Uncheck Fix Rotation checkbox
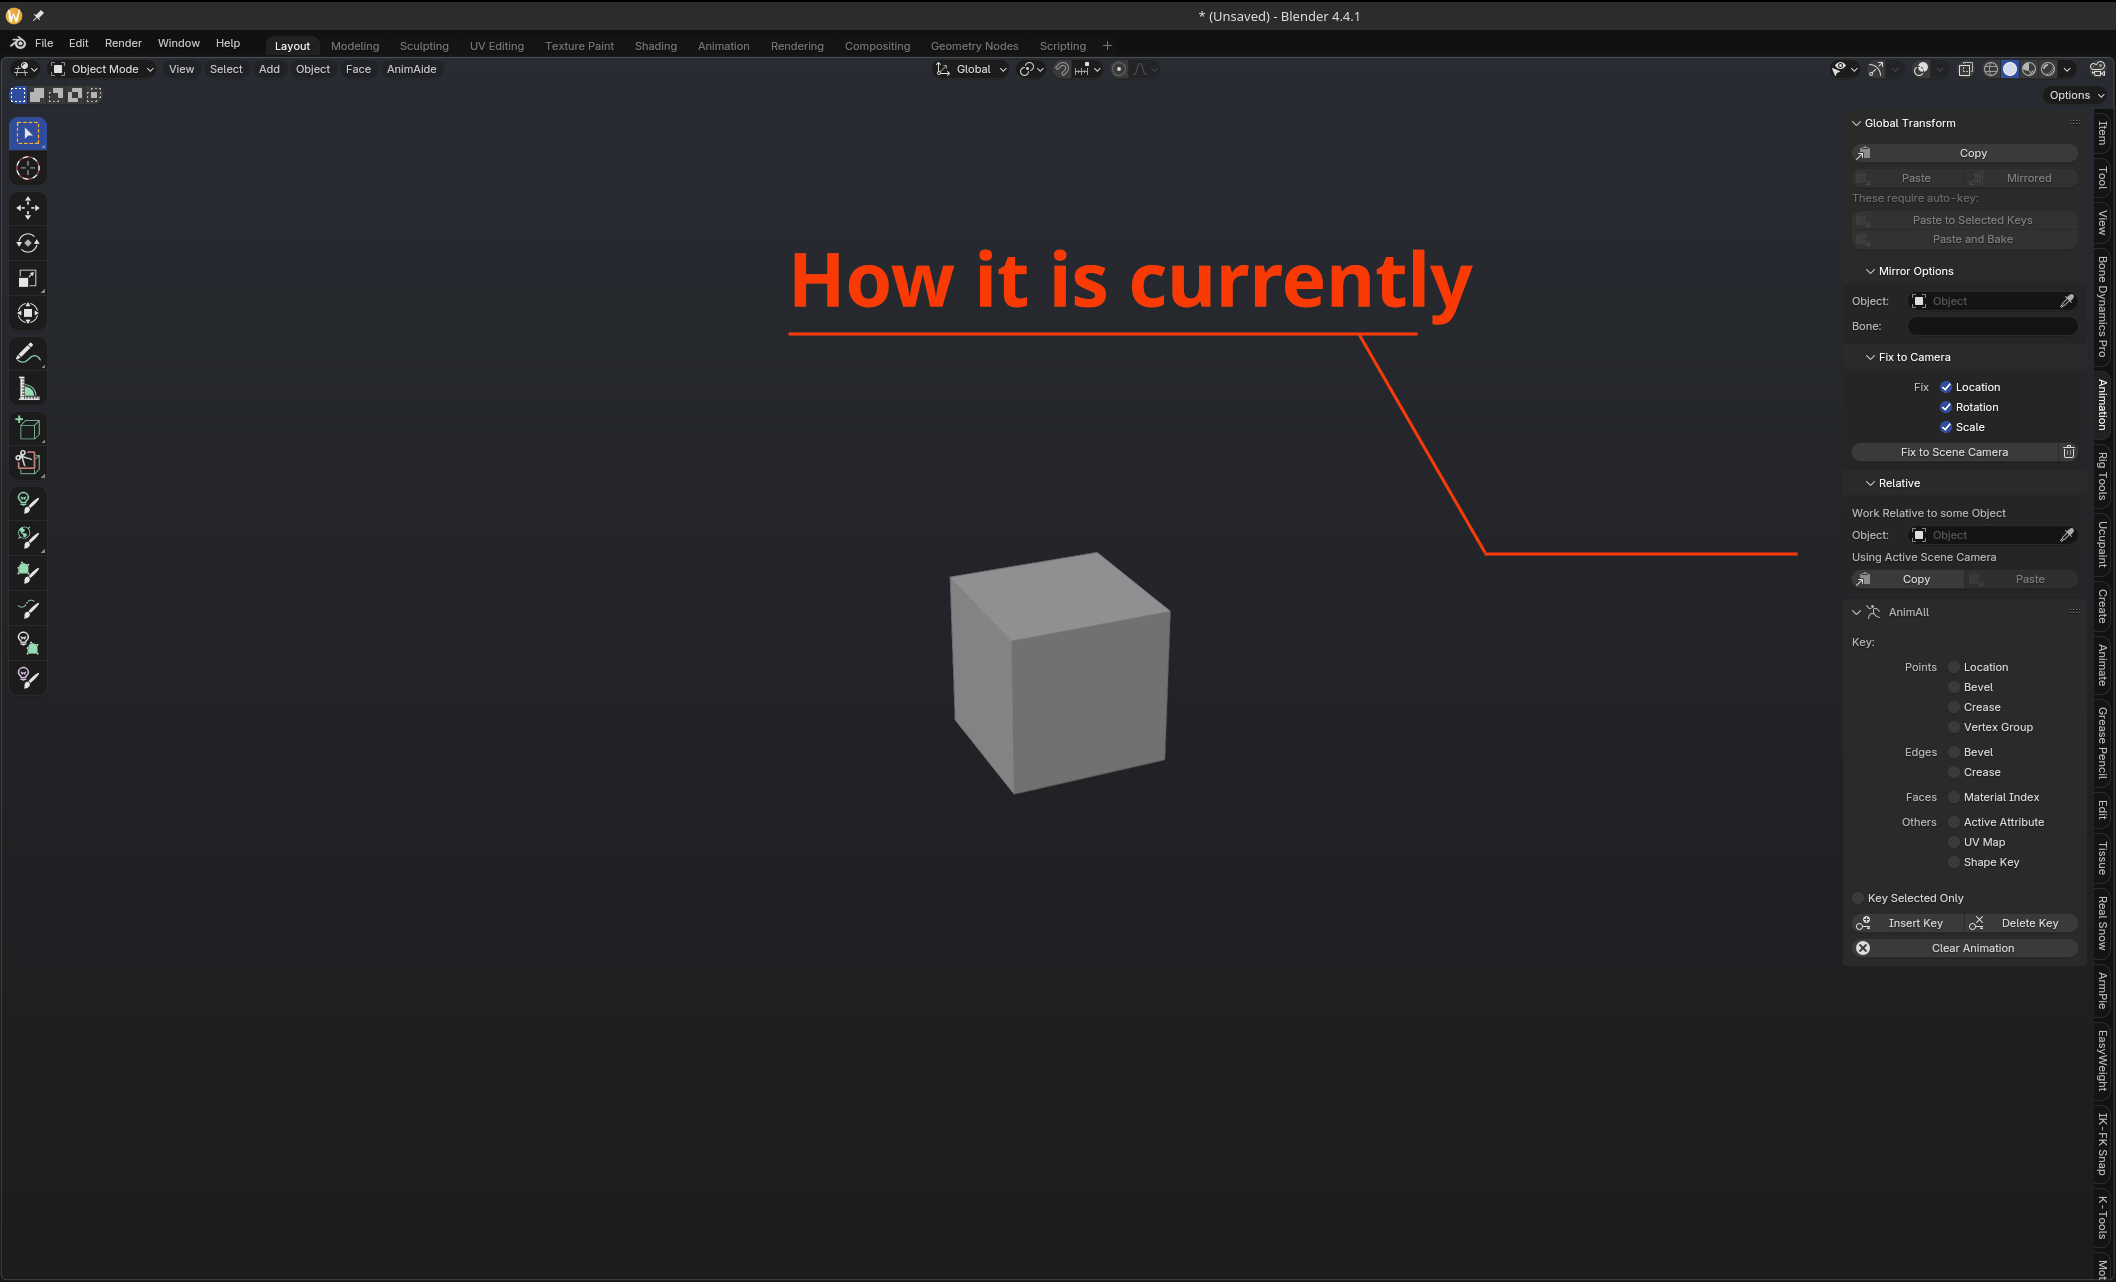The image size is (2116, 1282). 1946,407
